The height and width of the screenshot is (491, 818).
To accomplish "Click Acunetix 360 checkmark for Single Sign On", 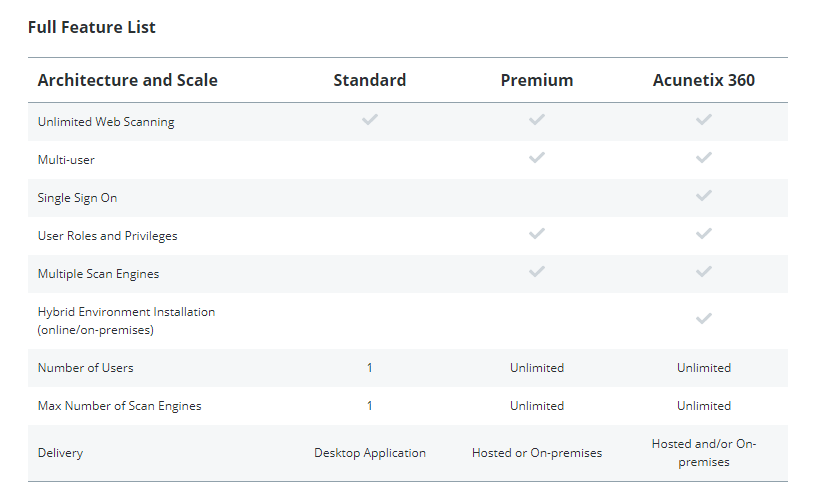I will pyautogui.click(x=703, y=195).
